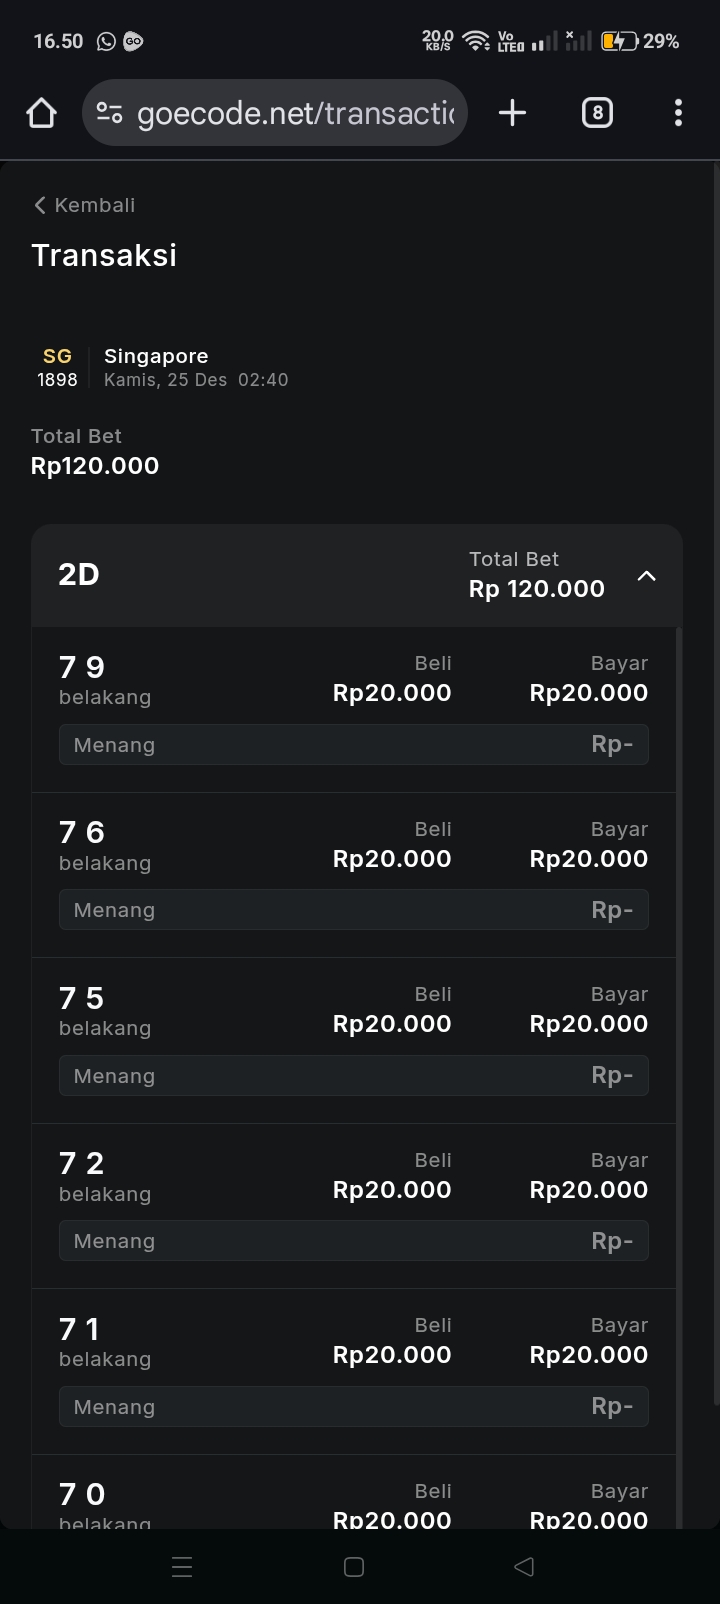Select the 79 belakang bet entry
Screen dimensions: 720x1604
(x=105, y=679)
